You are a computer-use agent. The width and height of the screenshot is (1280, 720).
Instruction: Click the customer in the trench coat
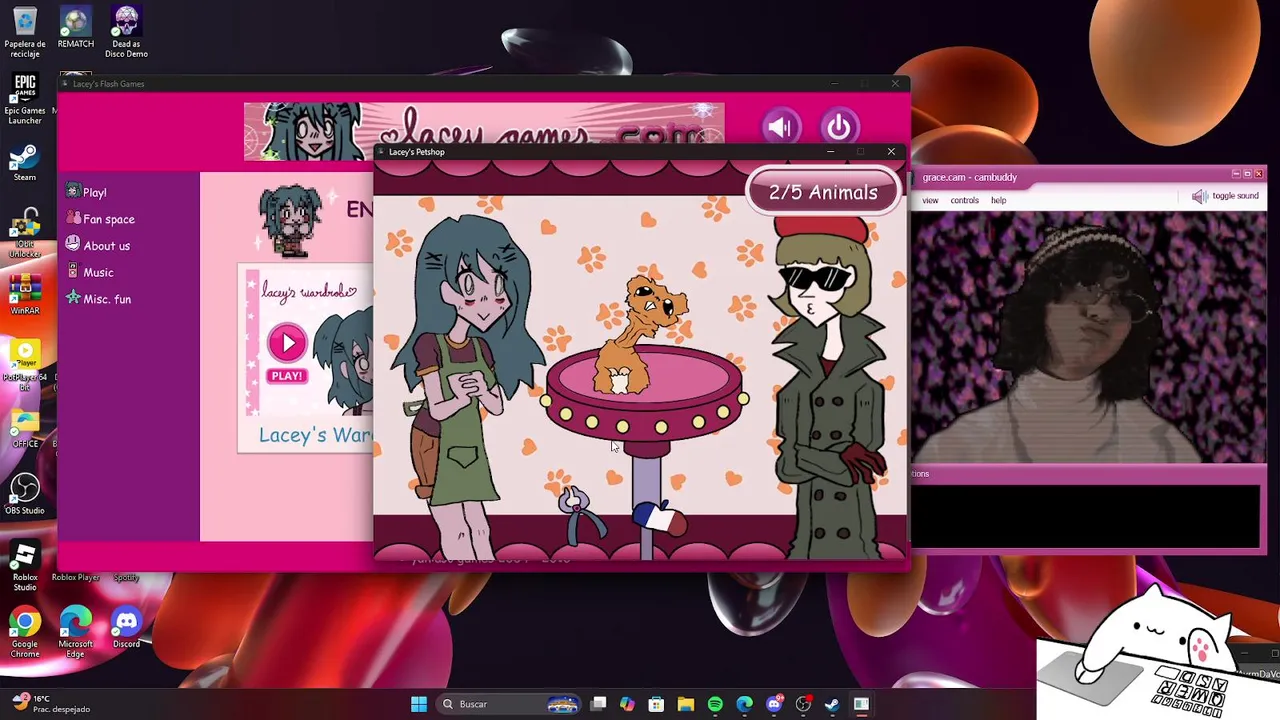point(828,390)
